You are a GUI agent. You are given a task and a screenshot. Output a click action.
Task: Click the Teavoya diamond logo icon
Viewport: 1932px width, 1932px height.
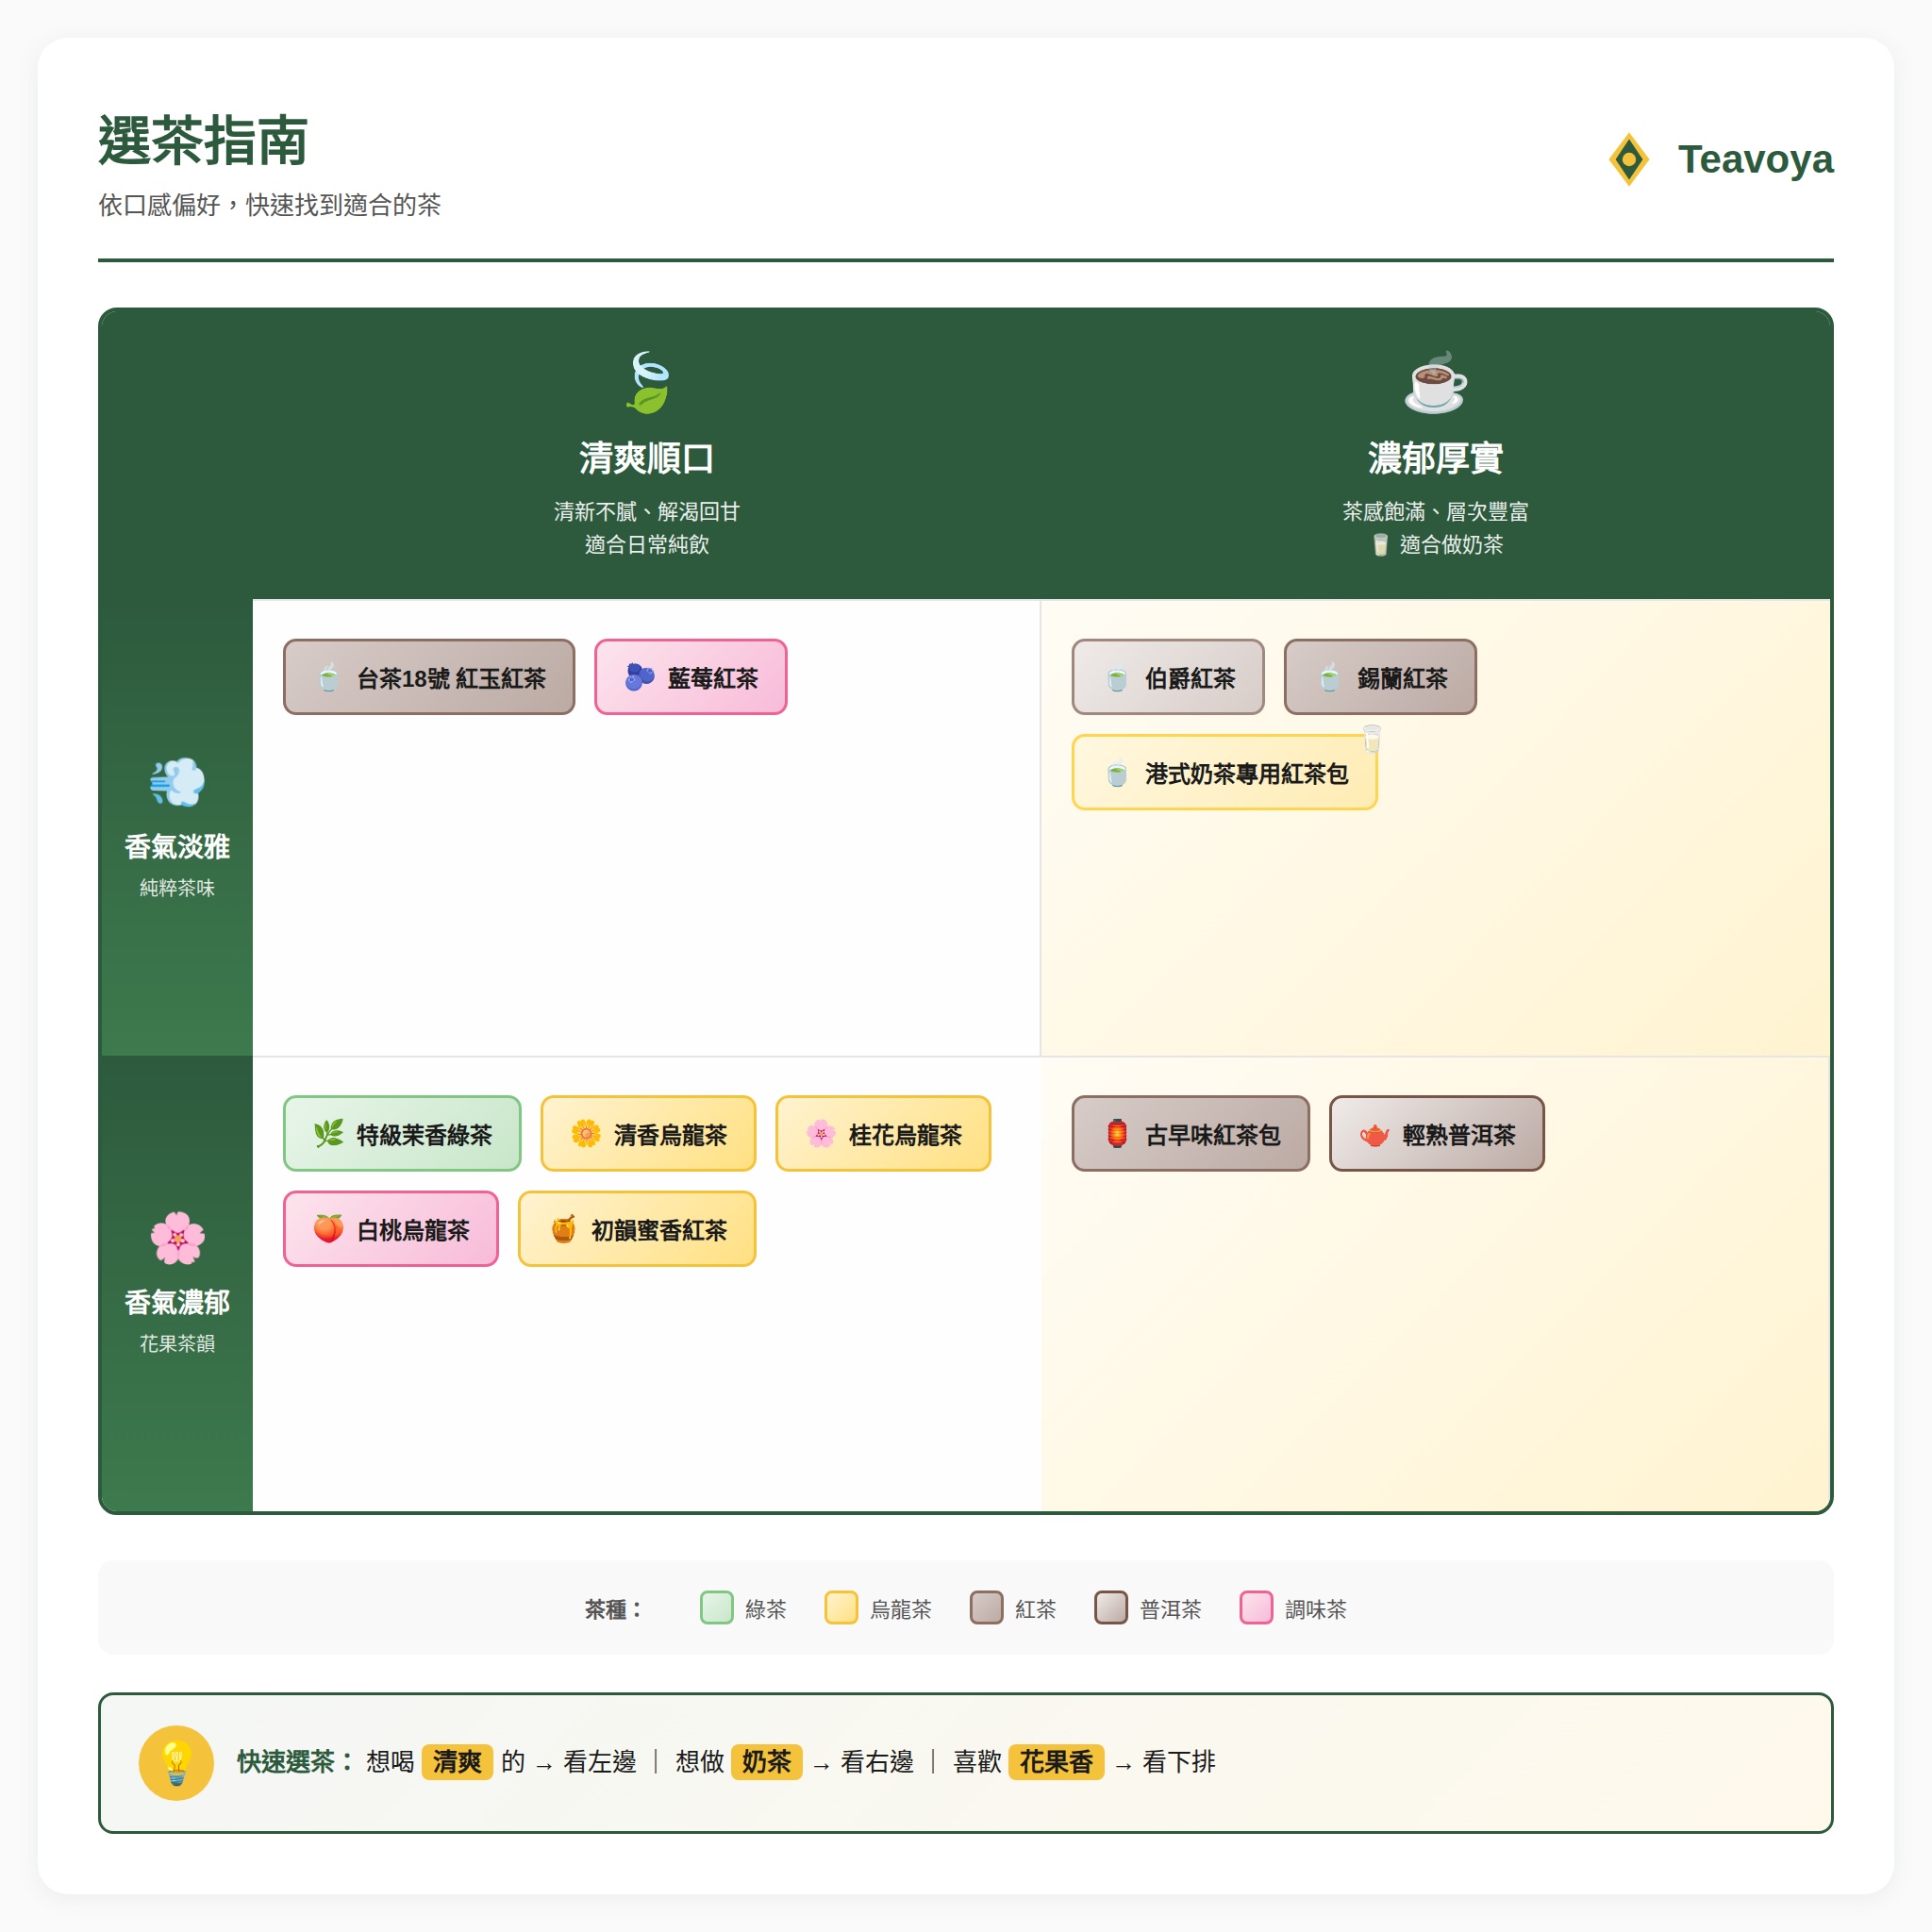point(1628,159)
